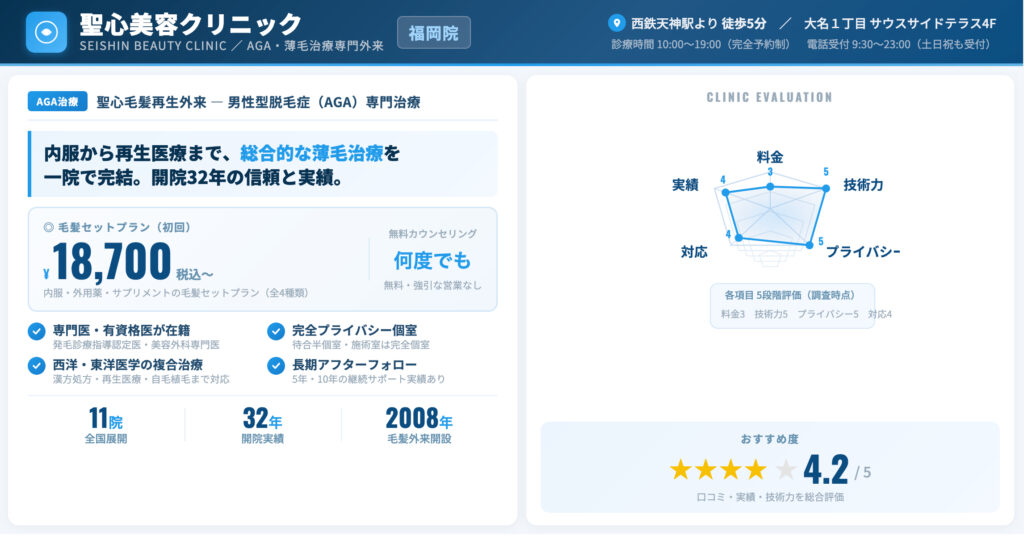Image resolution: width=1024 pixels, height=536 pixels.
Task: Click the 技術力 radar chart label
Action: 862,185
